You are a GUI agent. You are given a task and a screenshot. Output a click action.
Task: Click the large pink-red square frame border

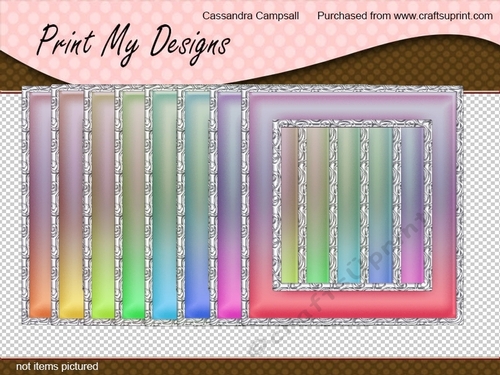click(353, 305)
